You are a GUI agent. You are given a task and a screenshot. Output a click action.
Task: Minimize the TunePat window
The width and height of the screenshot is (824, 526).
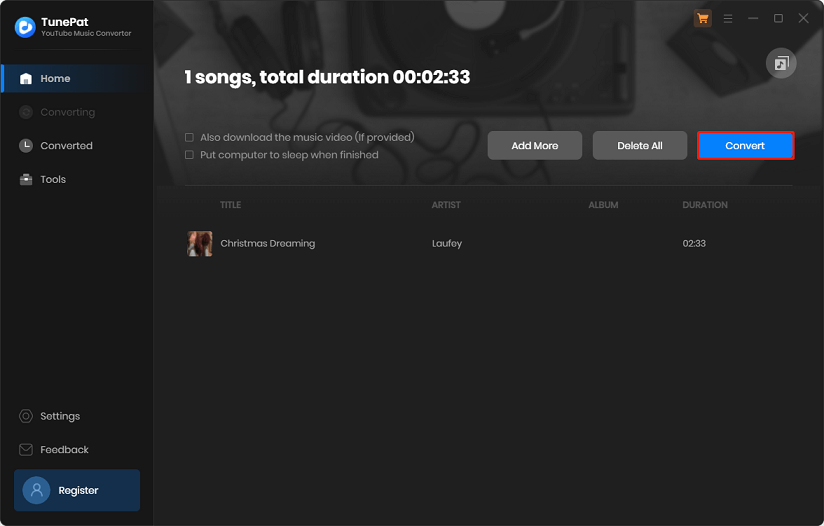pos(753,19)
